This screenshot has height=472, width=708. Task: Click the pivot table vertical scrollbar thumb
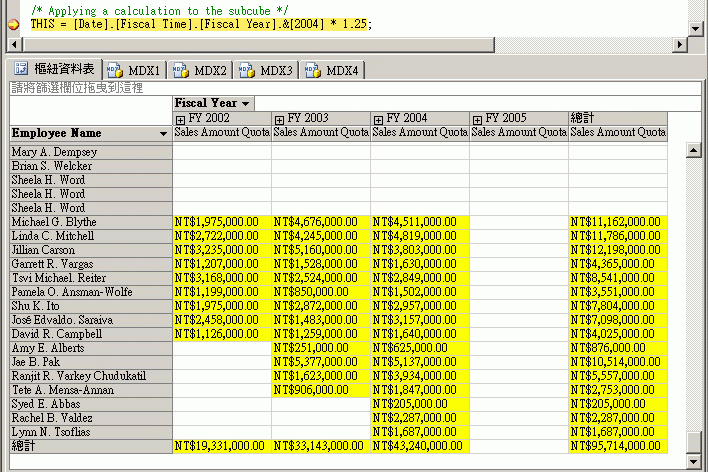point(693,442)
